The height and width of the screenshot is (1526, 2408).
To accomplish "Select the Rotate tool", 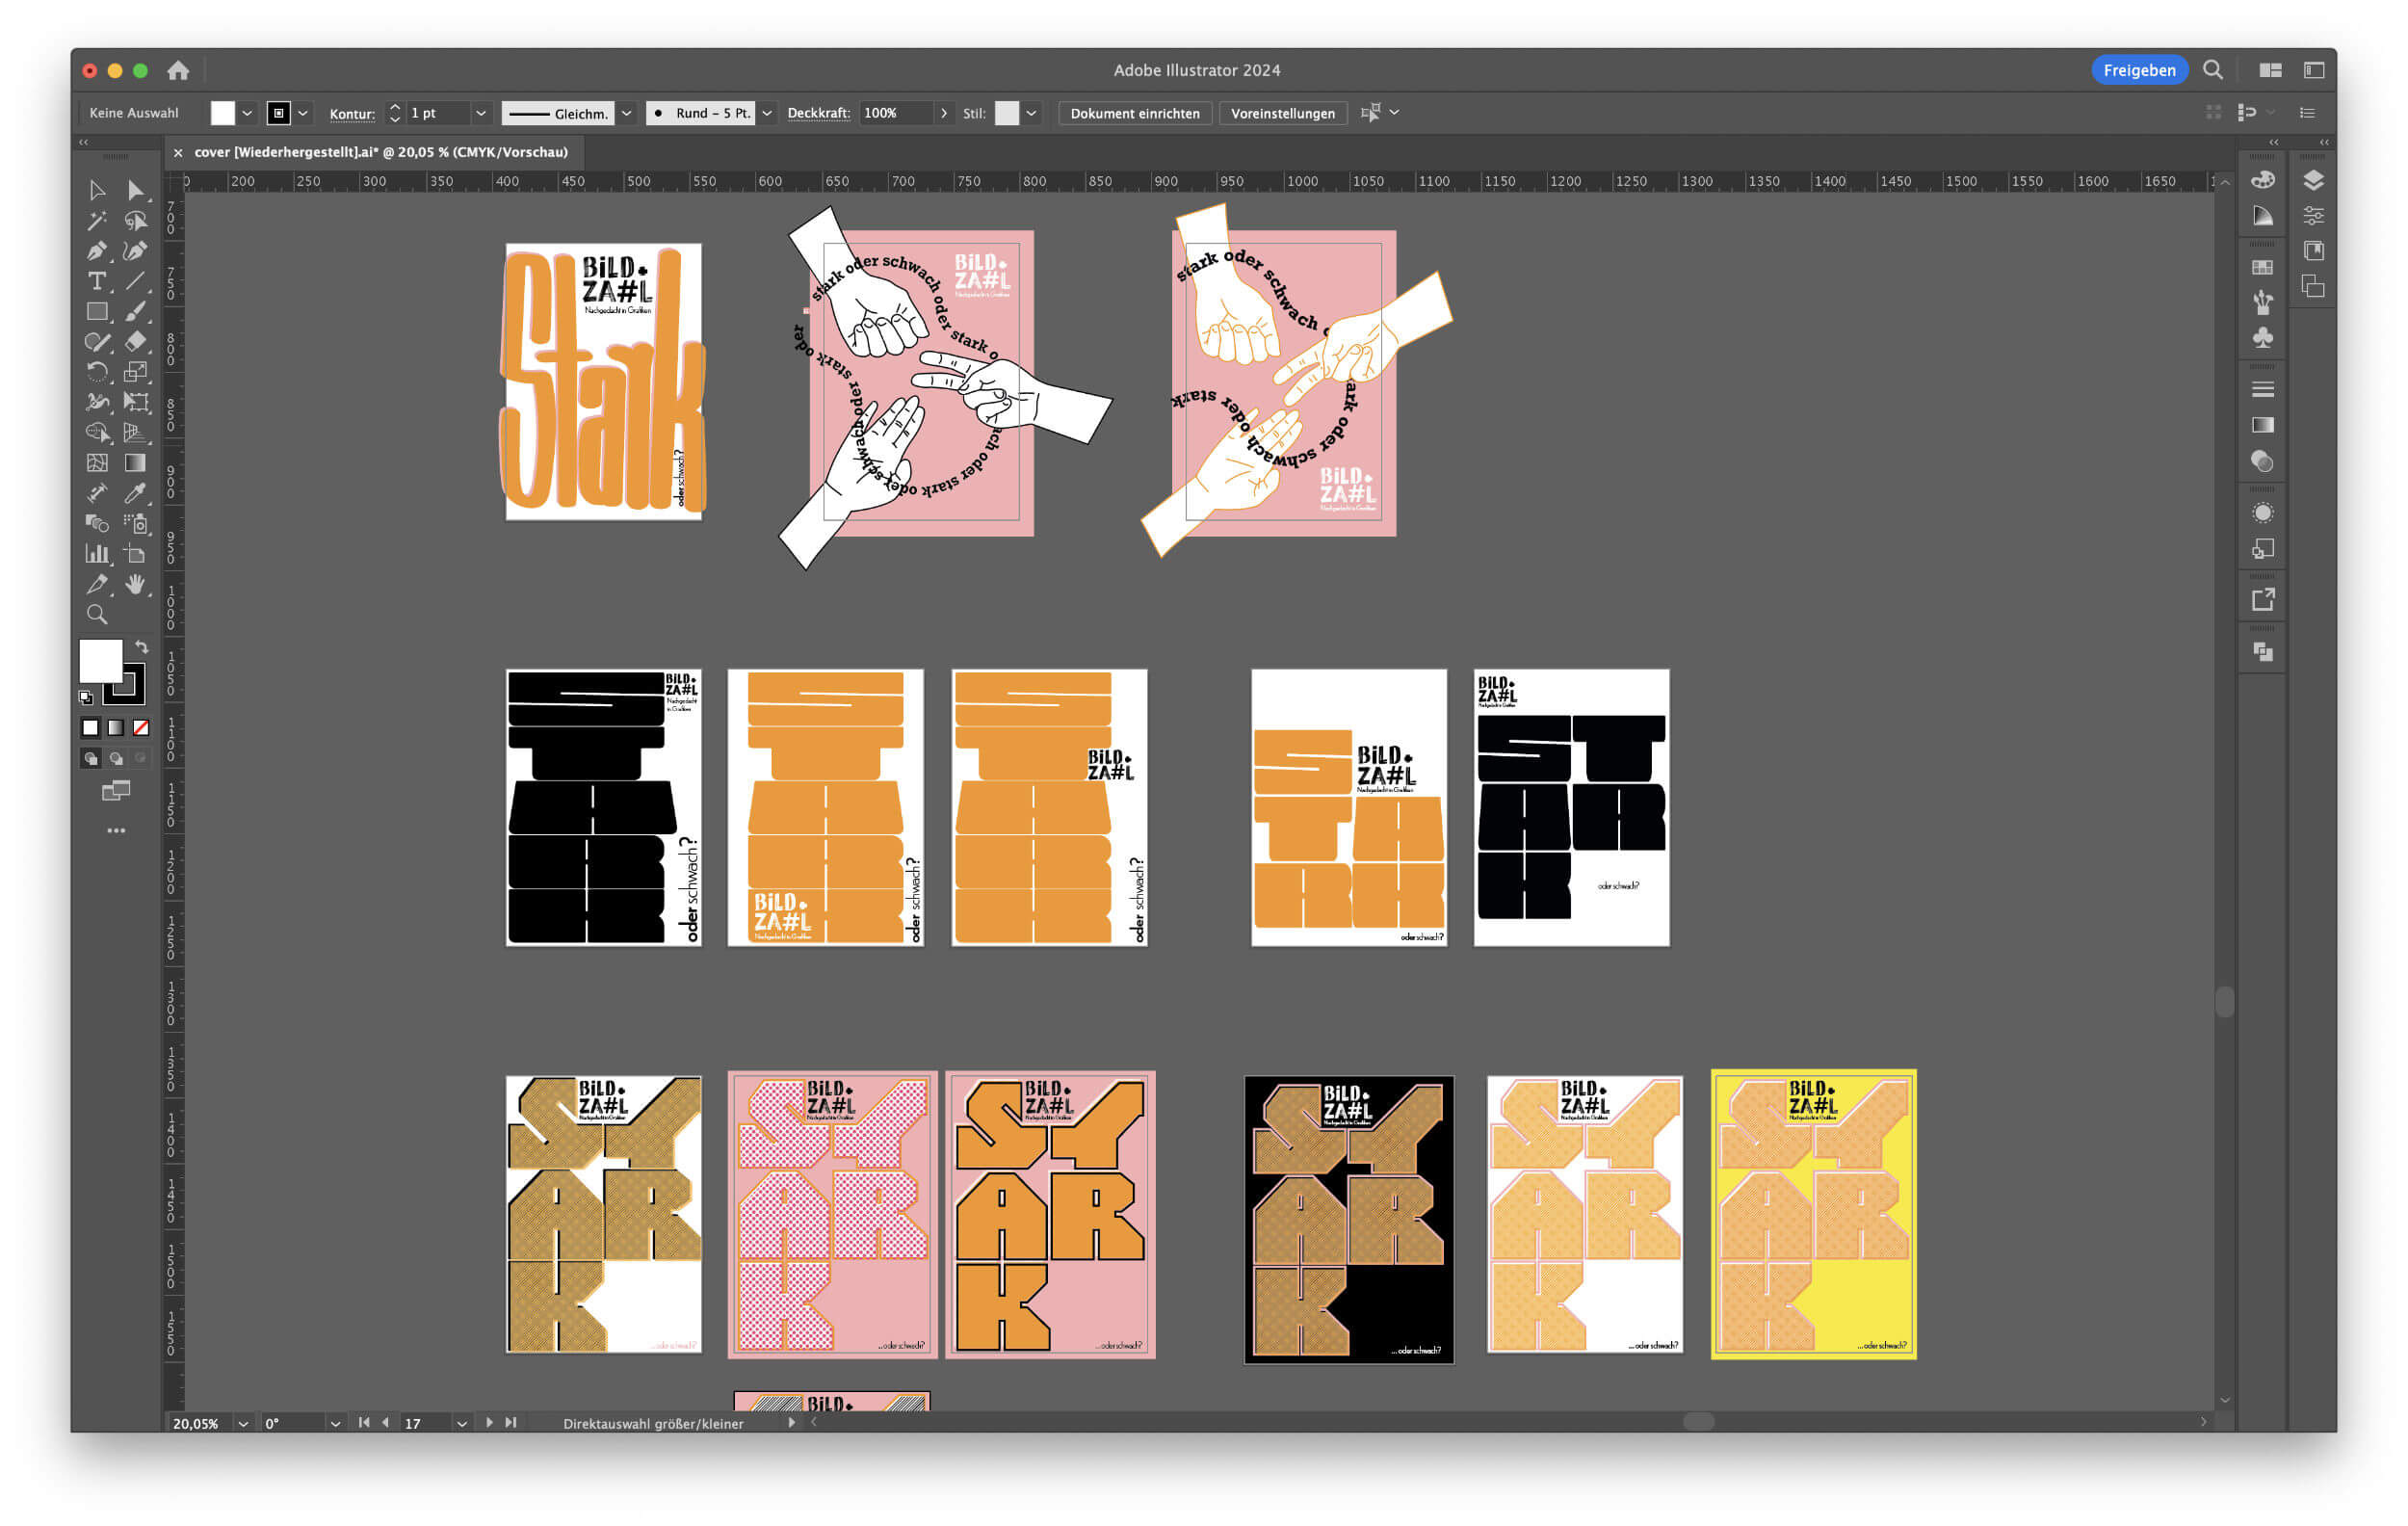I will 97,372.
